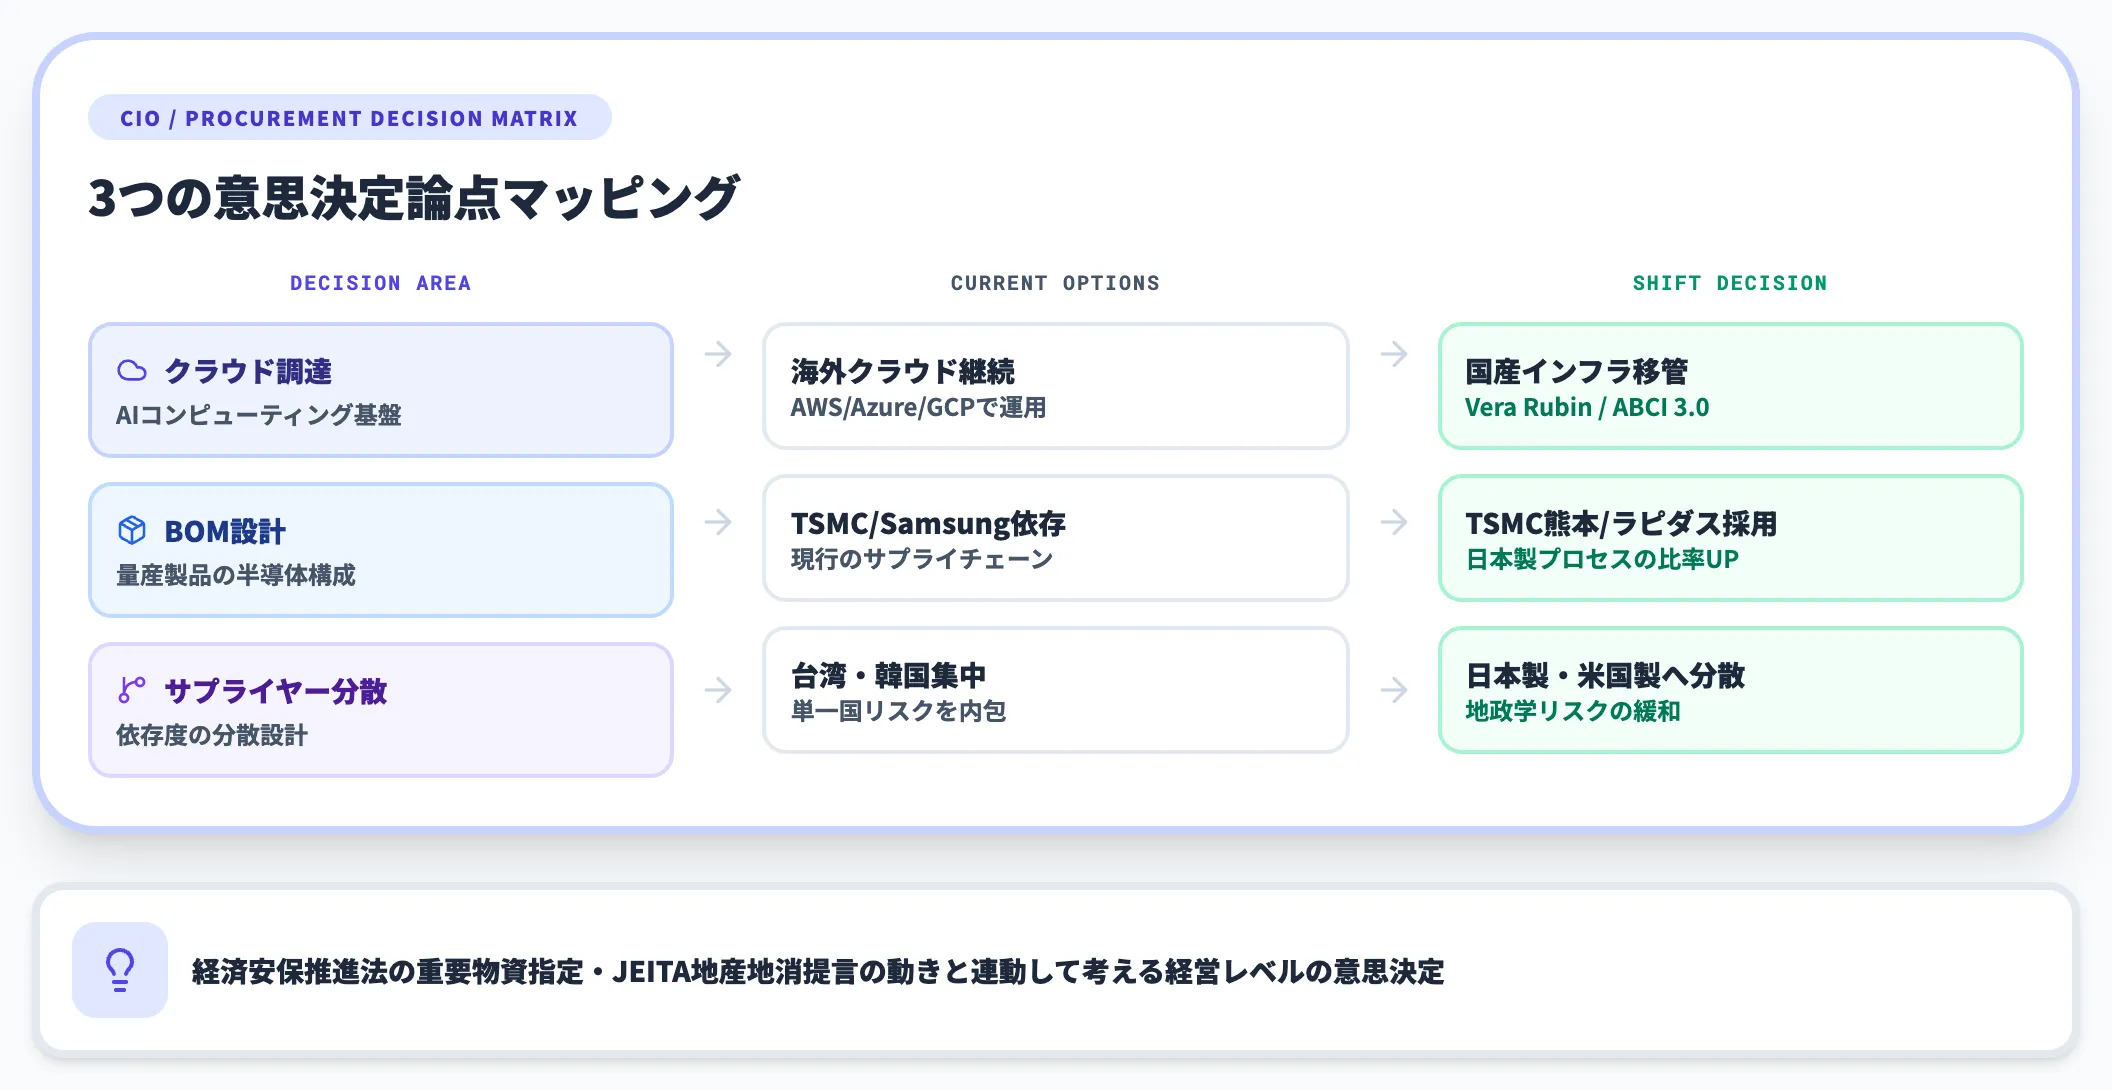Click the Vera Rubin / ABCI 3.0 text
This screenshot has width=2112, height=1090.
tap(1587, 407)
